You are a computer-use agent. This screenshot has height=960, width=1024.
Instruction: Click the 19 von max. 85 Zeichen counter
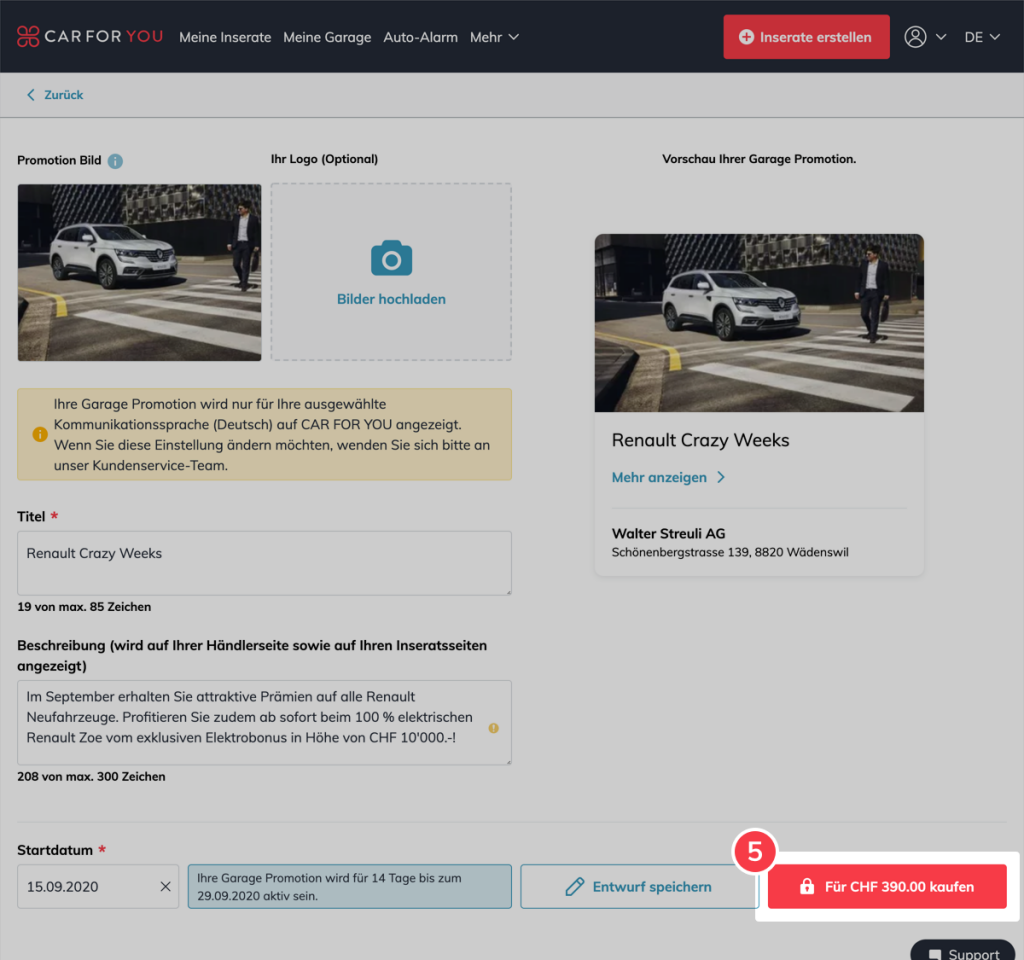pos(84,607)
